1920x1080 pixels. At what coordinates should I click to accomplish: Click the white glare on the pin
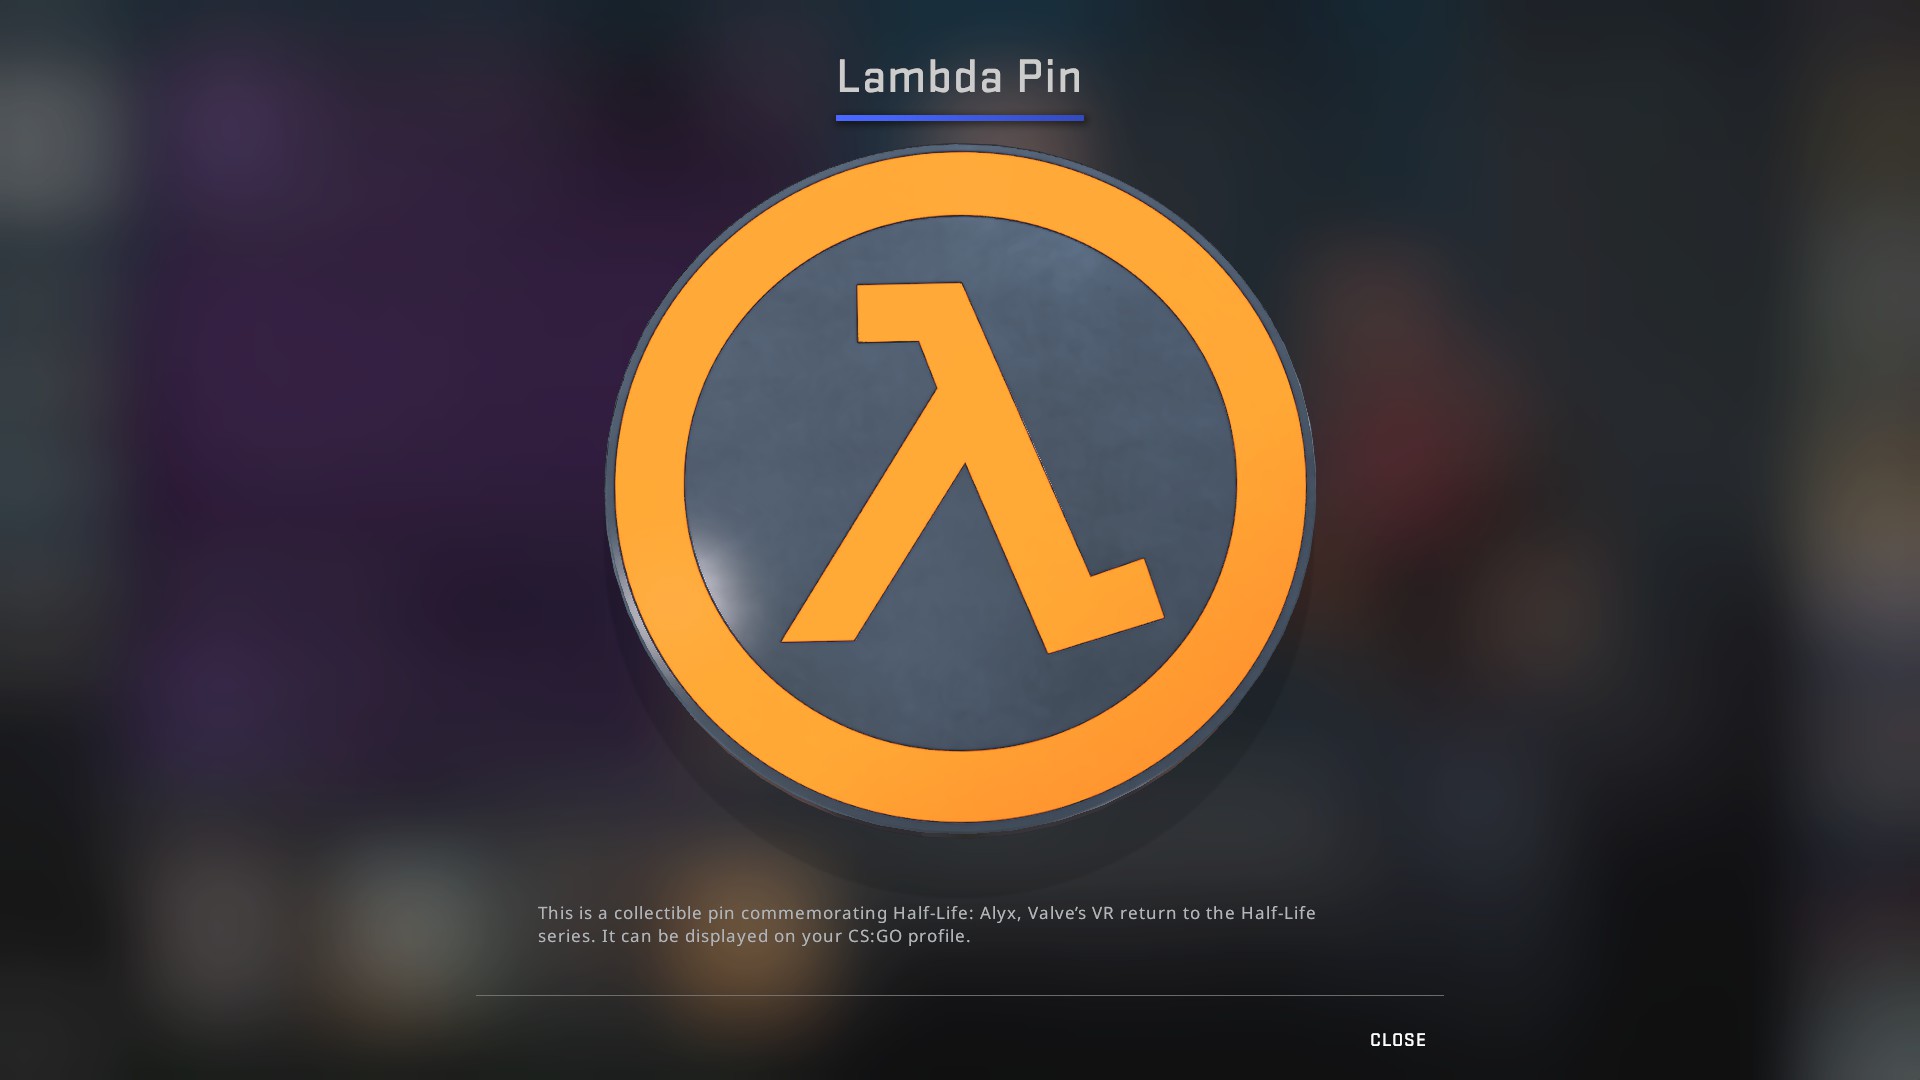pyautogui.click(x=722, y=585)
